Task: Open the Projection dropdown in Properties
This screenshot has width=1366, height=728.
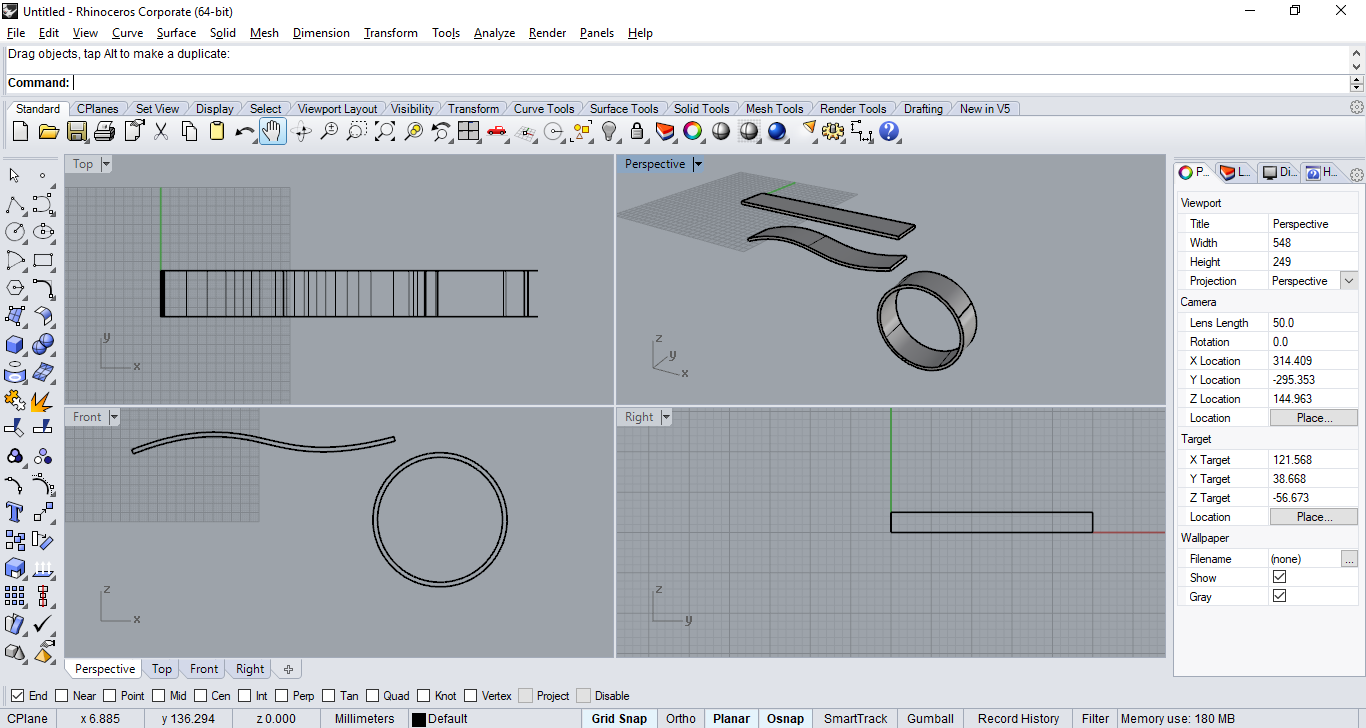Action: (1349, 281)
